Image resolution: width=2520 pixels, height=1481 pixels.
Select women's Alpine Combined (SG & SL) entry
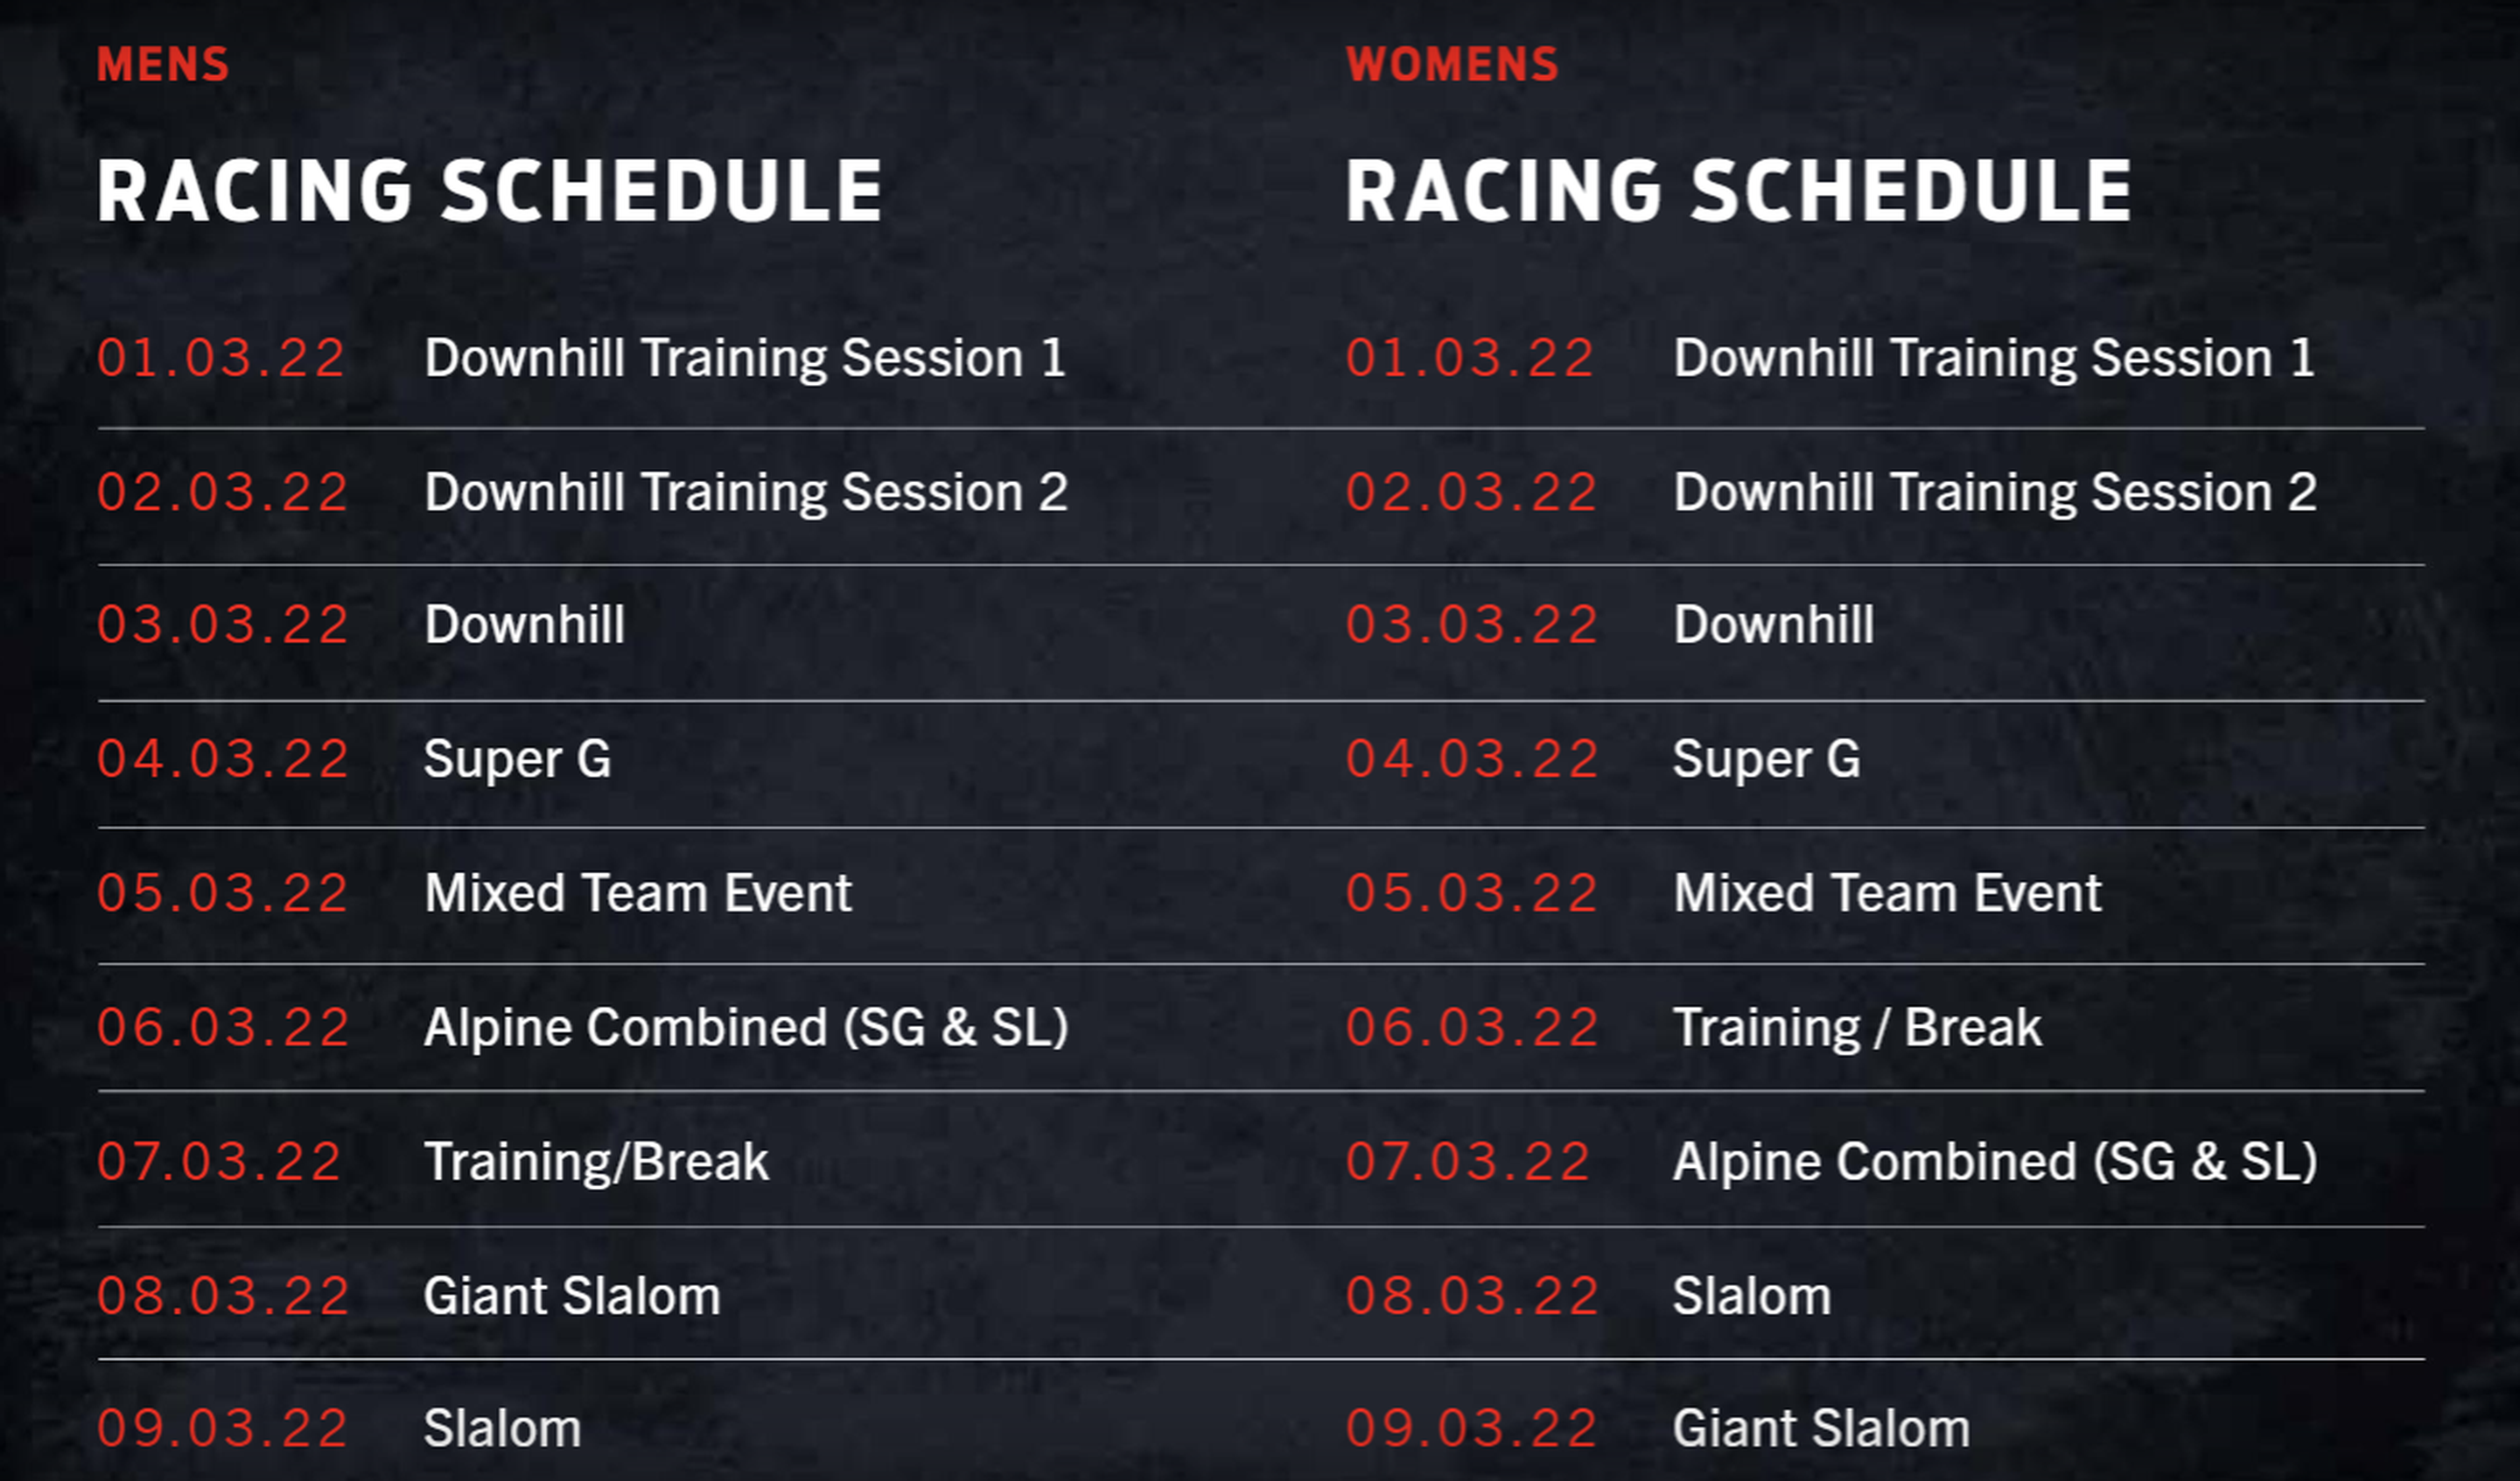1995,1162
